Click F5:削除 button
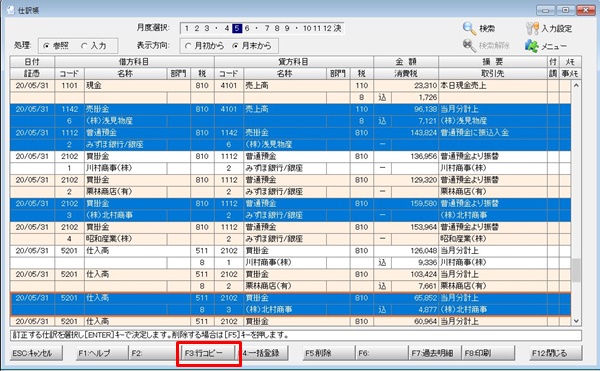The width and height of the screenshot is (600, 371). pyautogui.click(x=328, y=353)
